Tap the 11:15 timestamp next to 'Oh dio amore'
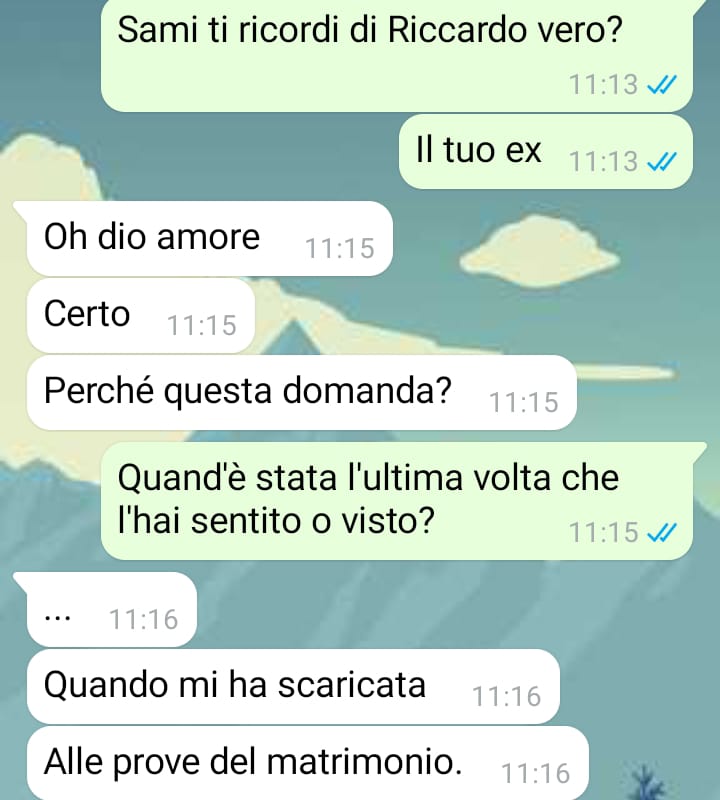 [x=340, y=249]
